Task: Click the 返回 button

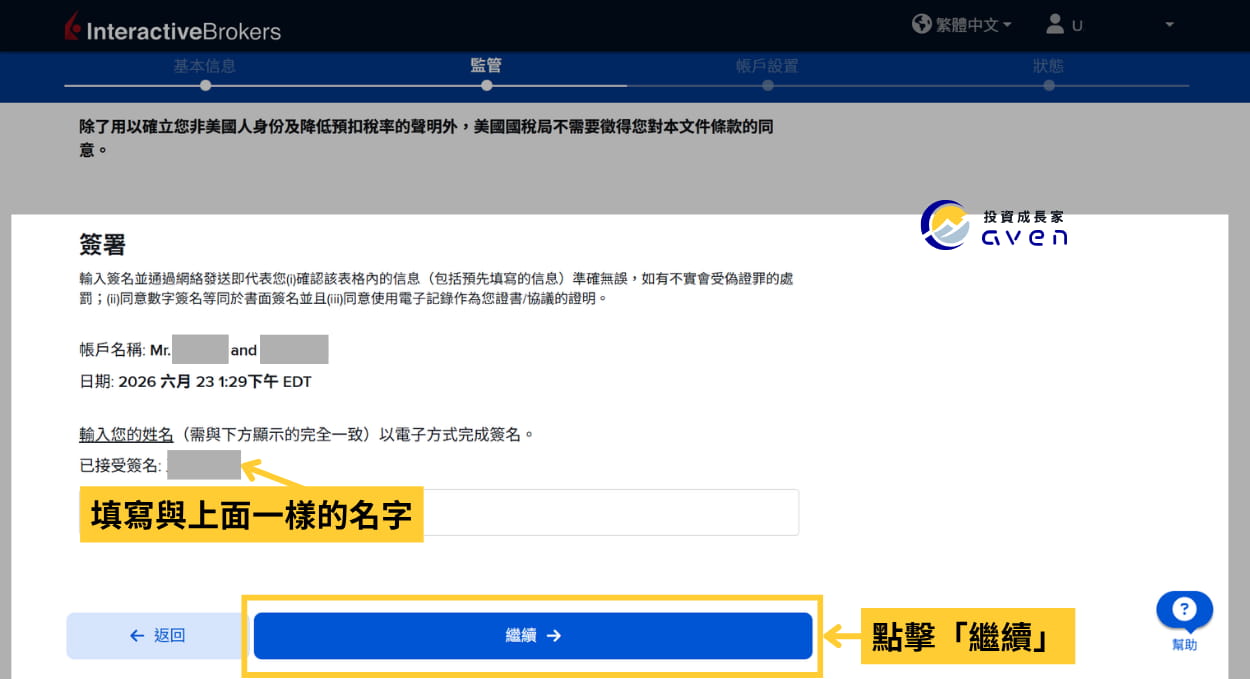Action: [x=157, y=636]
